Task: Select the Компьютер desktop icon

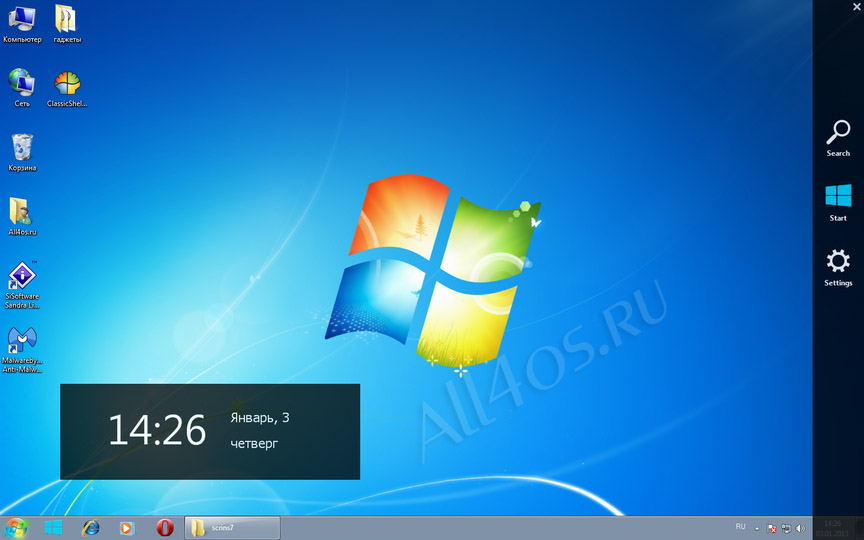Action: tap(22, 24)
